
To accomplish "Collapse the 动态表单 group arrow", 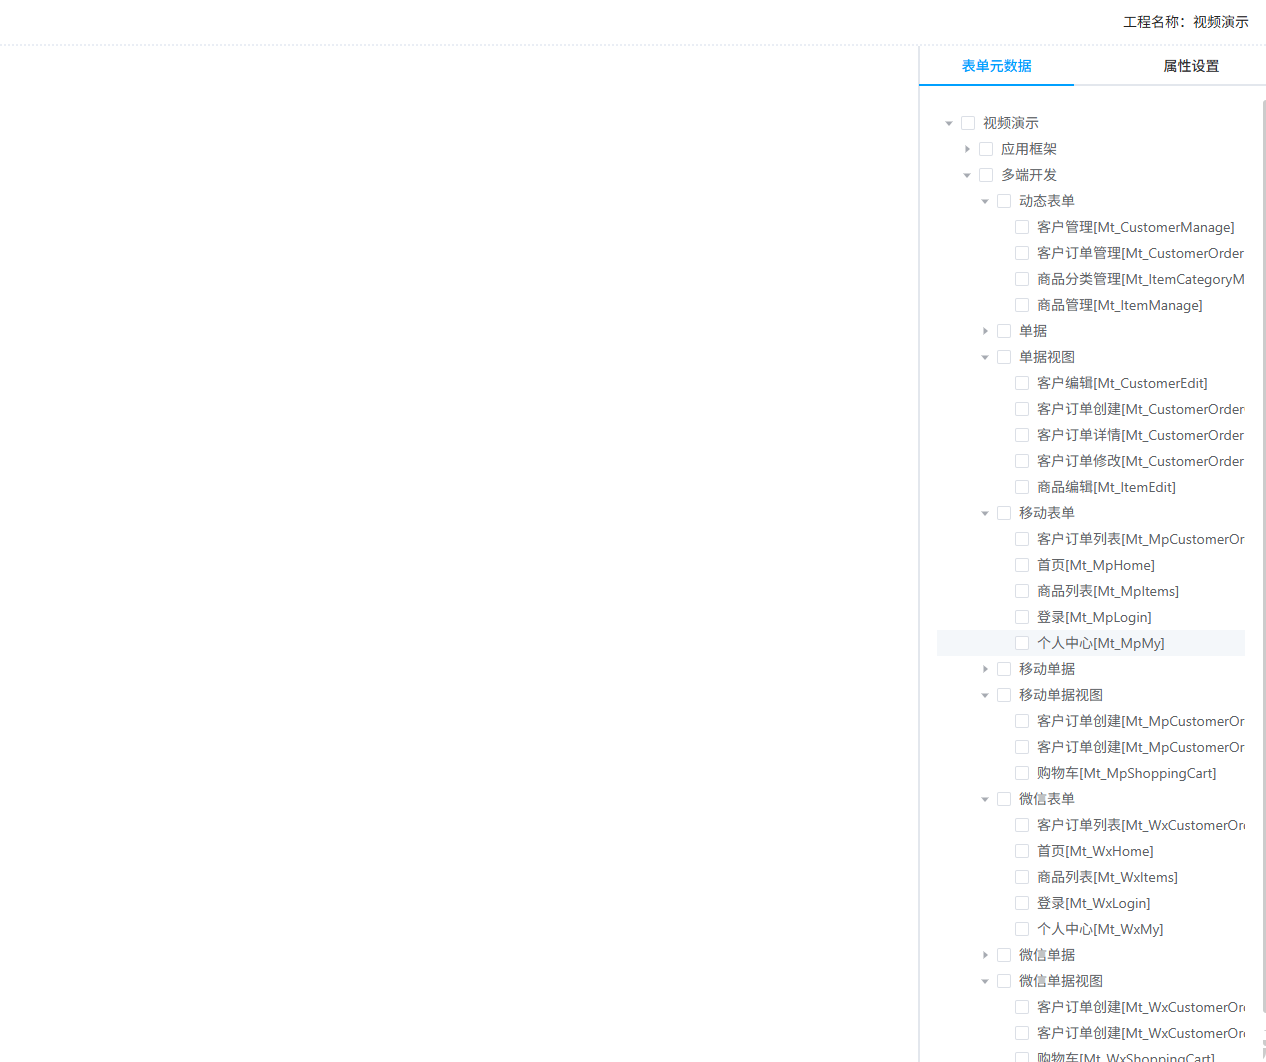I will (985, 201).
